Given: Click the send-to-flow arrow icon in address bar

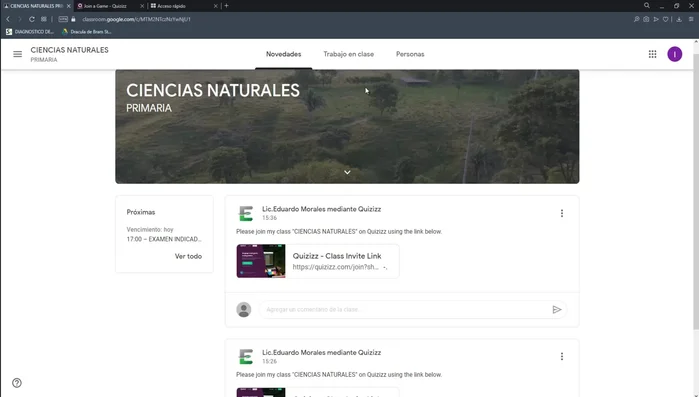Looking at the screenshot, I should 656,19.
